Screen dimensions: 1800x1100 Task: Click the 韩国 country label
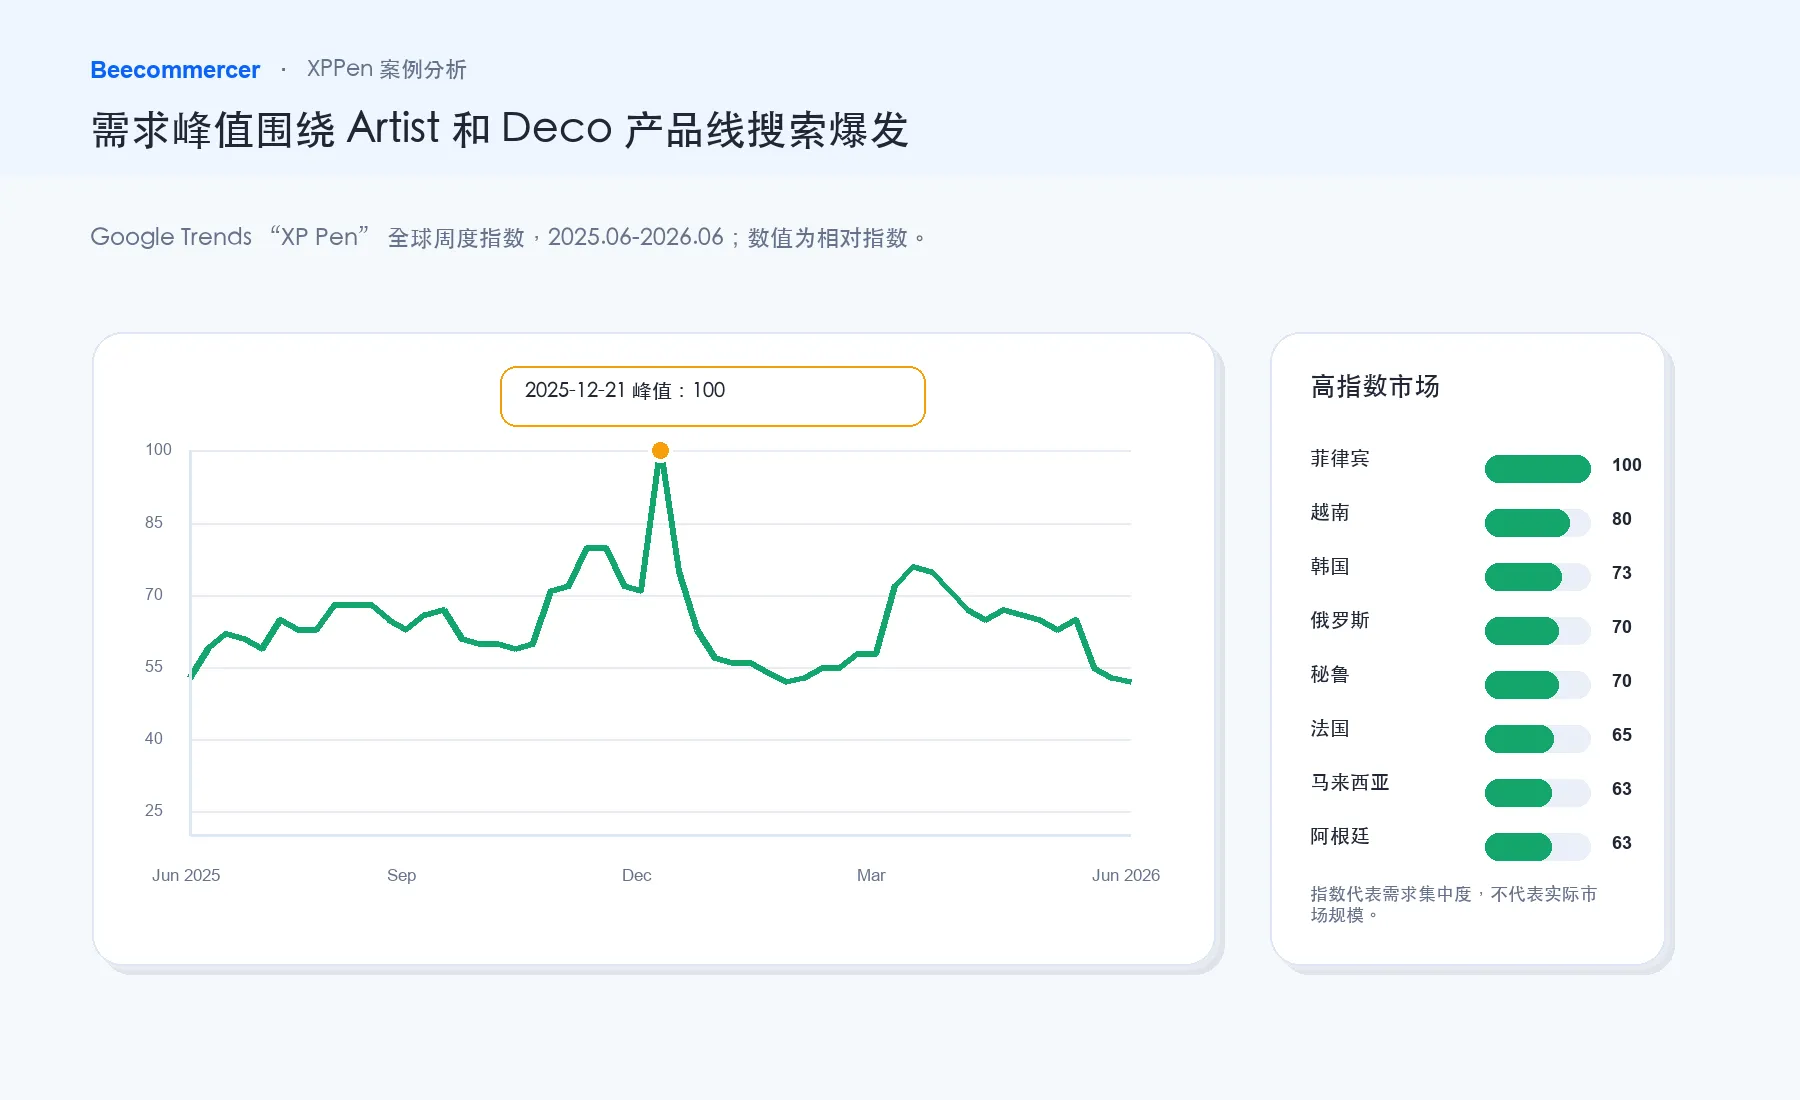1330,566
